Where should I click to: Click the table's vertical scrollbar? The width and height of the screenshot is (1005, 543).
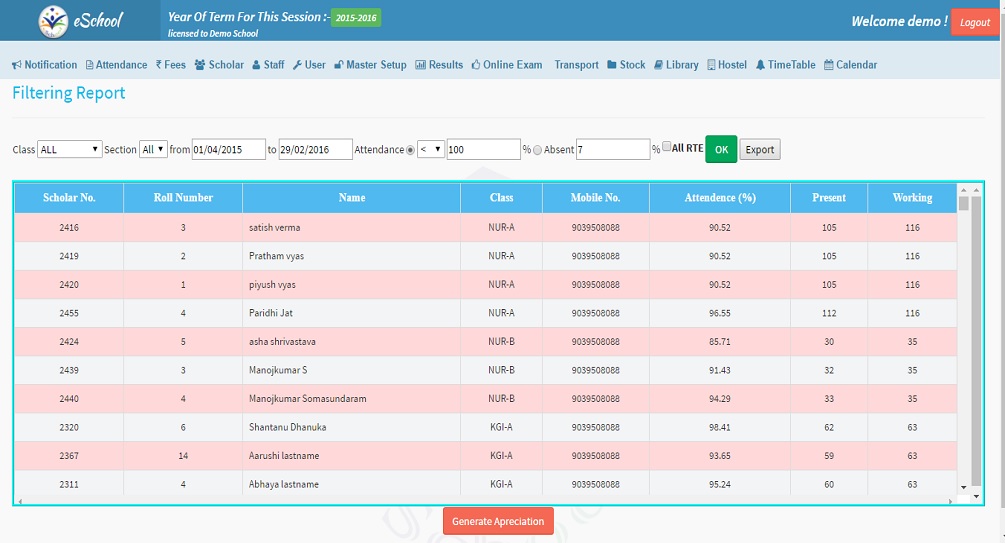(963, 340)
